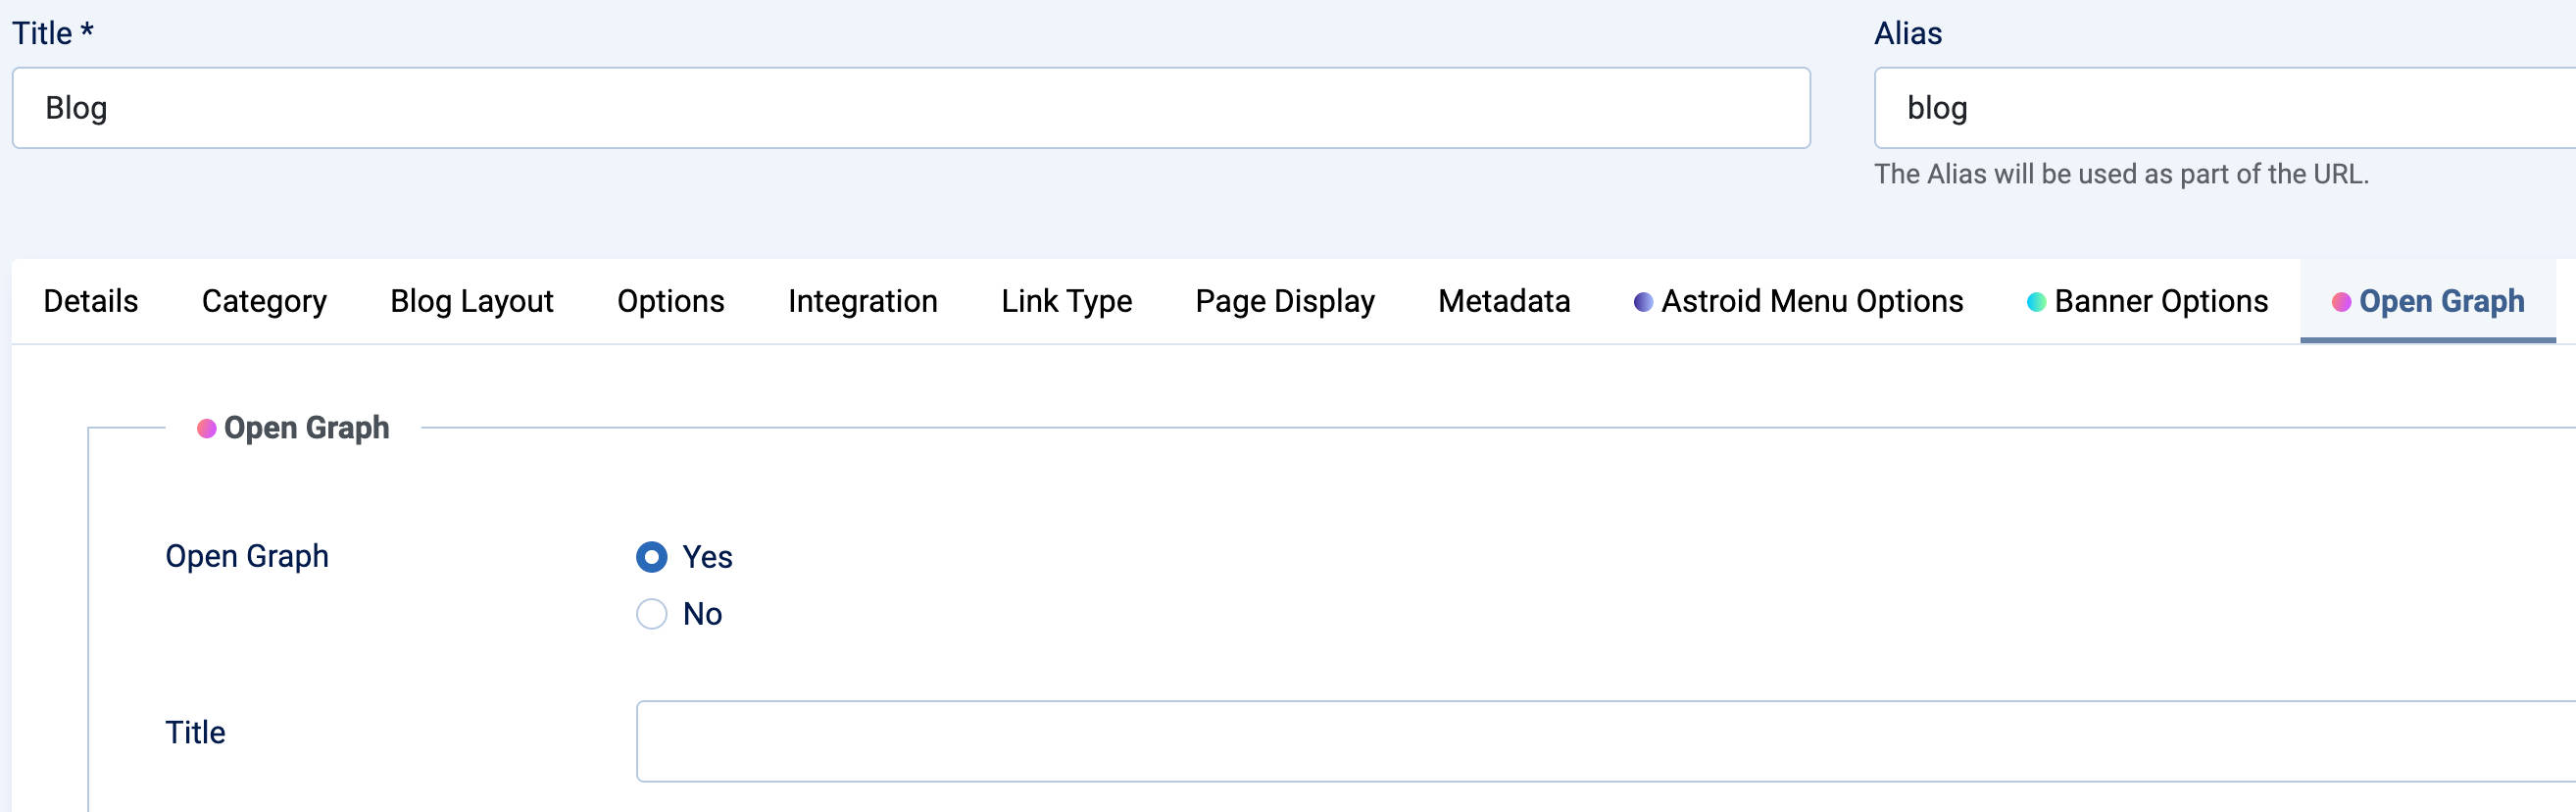
Task: Switch to the Category tab
Action: click(x=264, y=301)
